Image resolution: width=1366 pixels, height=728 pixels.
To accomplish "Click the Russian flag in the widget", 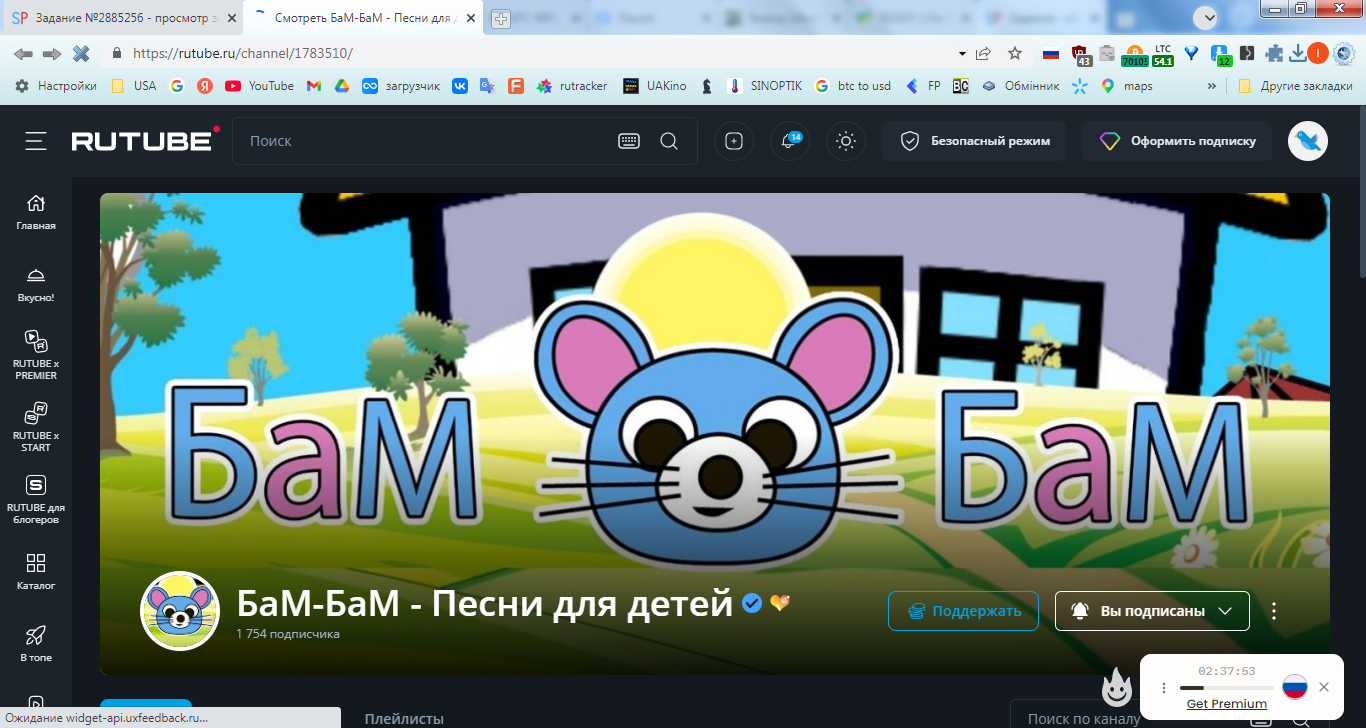I will coord(1295,687).
